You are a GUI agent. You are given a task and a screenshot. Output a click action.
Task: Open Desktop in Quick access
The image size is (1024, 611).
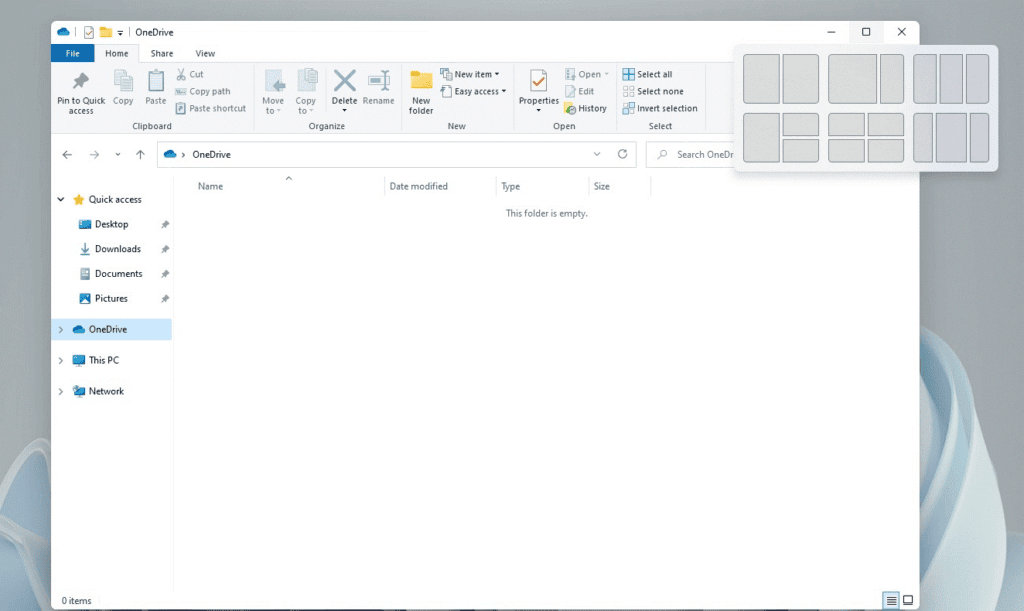112,224
